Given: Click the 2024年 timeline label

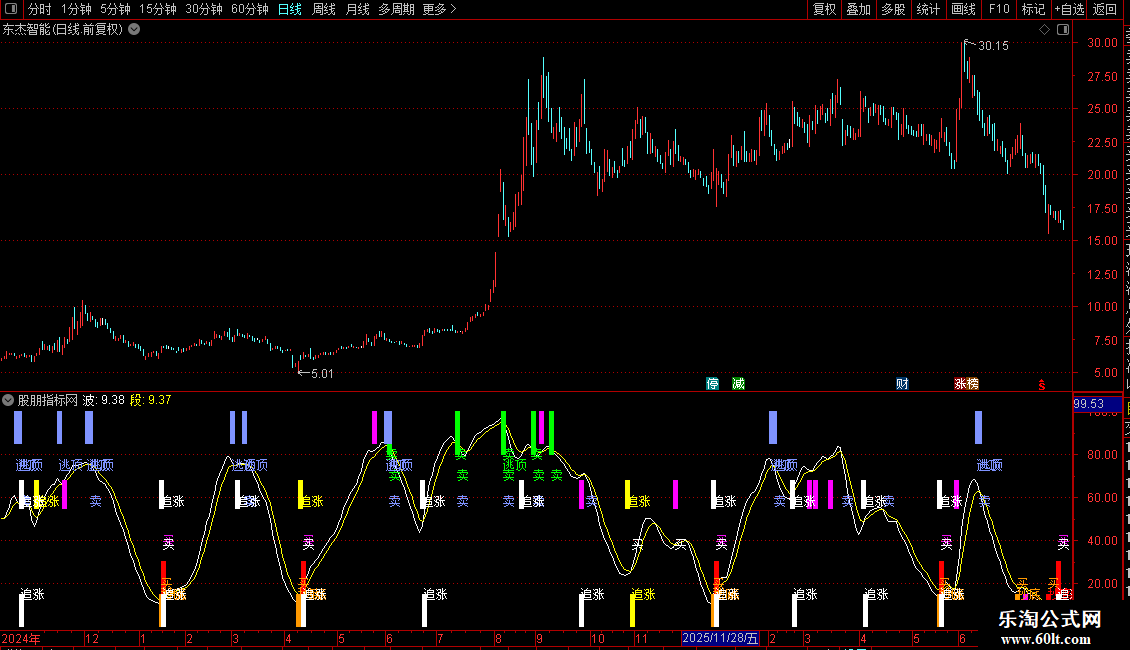Looking at the screenshot, I should click(x=21, y=638).
